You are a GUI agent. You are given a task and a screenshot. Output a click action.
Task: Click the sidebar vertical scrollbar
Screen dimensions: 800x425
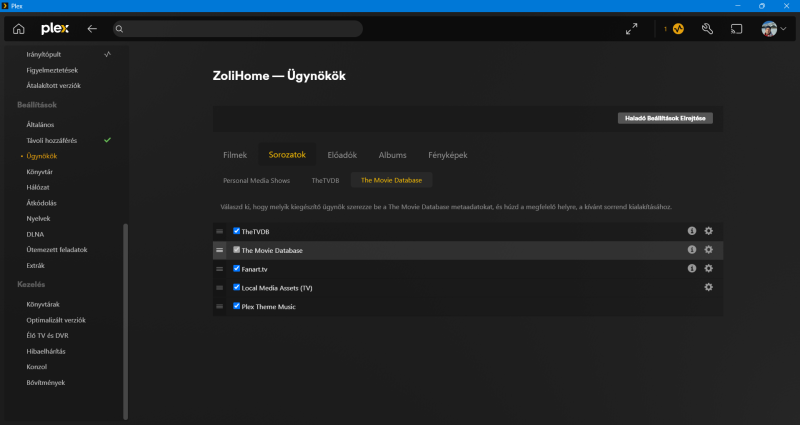(126, 321)
